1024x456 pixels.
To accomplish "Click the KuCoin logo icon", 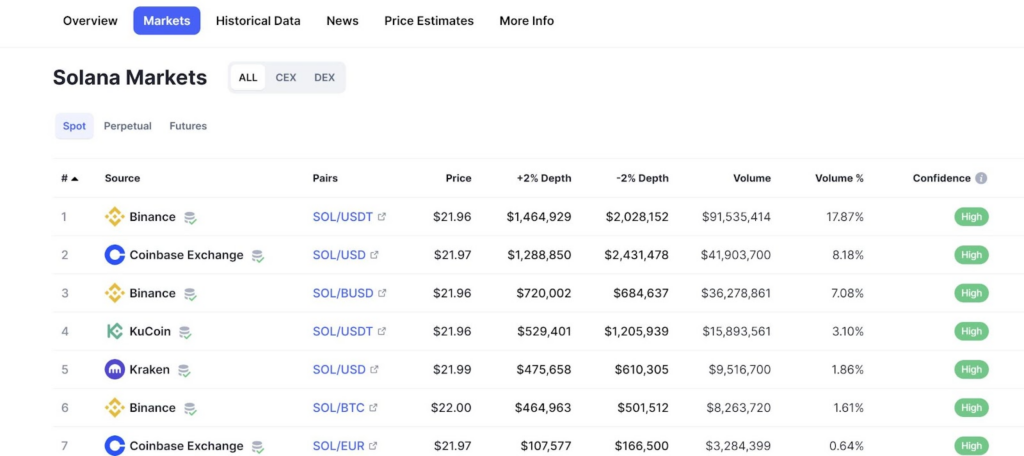I will tap(114, 331).
